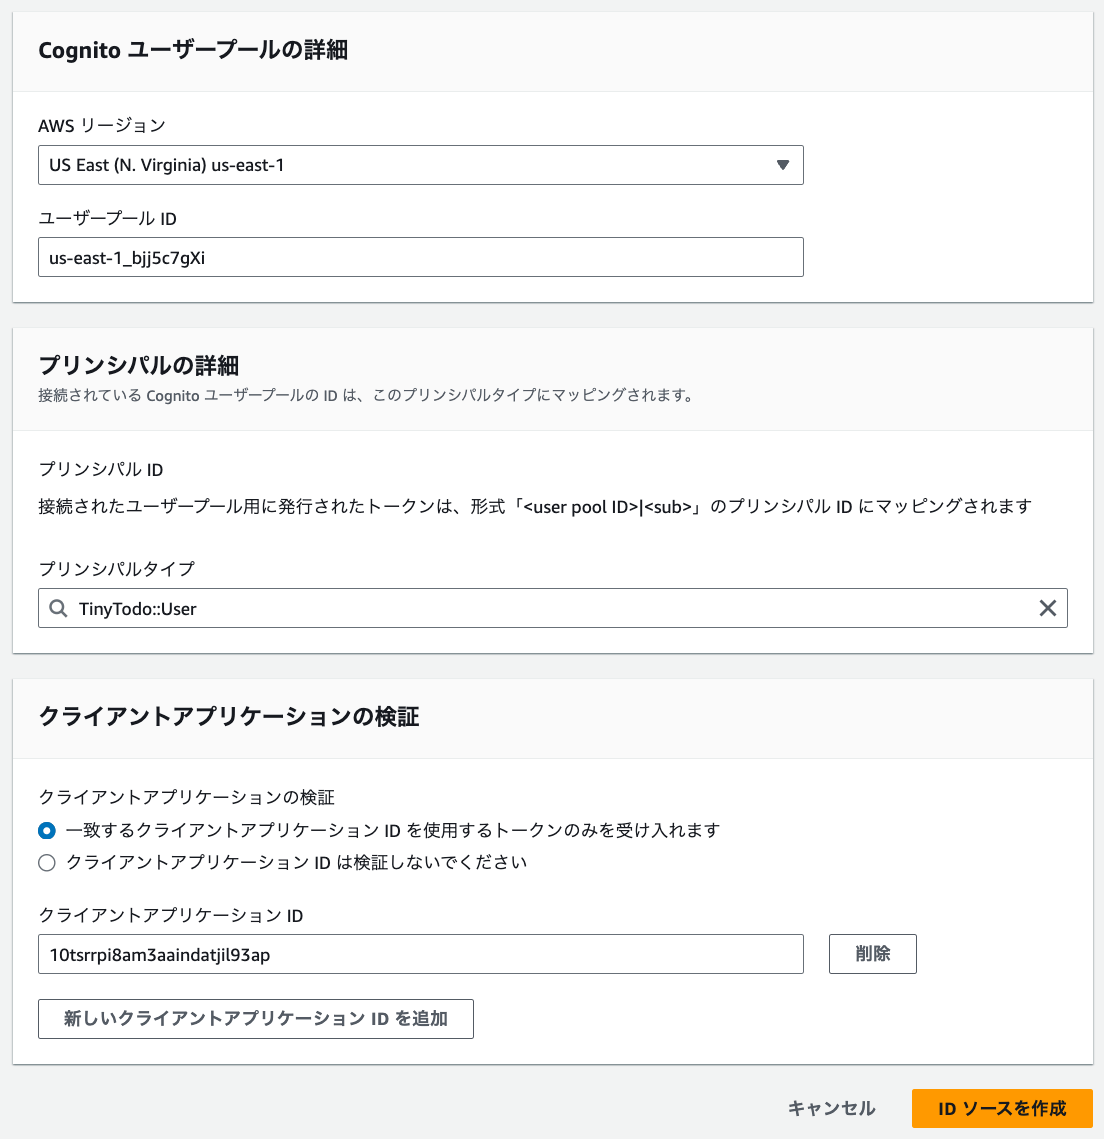Click the User Pool ID input field
Viewport: 1104px width, 1139px height.
(x=420, y=257)
